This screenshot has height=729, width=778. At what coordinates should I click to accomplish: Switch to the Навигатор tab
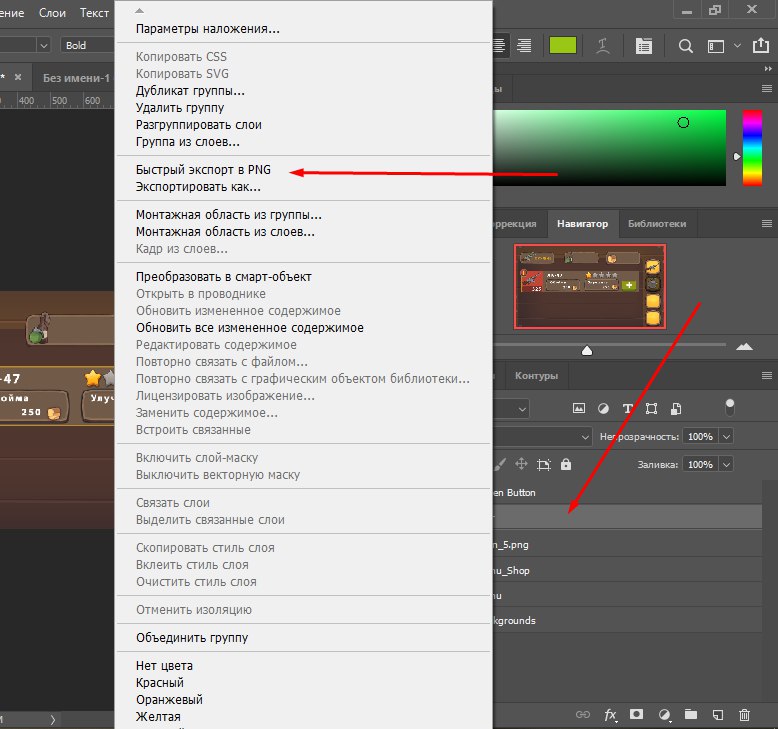point(583,224)
